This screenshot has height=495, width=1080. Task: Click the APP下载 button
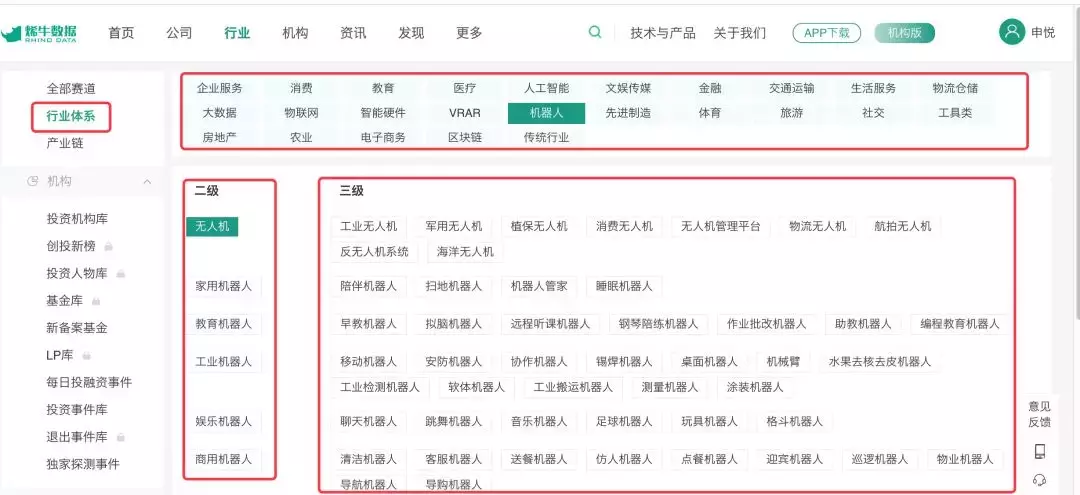[x=827, y=33]
